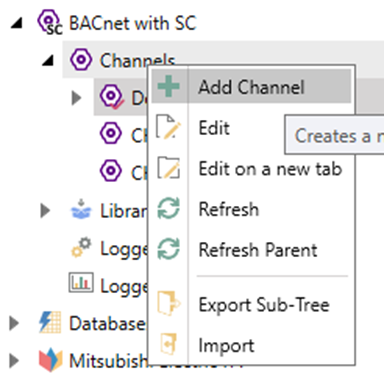Select the Channels tree item label
The width and height of the screenshot is (384, 377).
137,60
